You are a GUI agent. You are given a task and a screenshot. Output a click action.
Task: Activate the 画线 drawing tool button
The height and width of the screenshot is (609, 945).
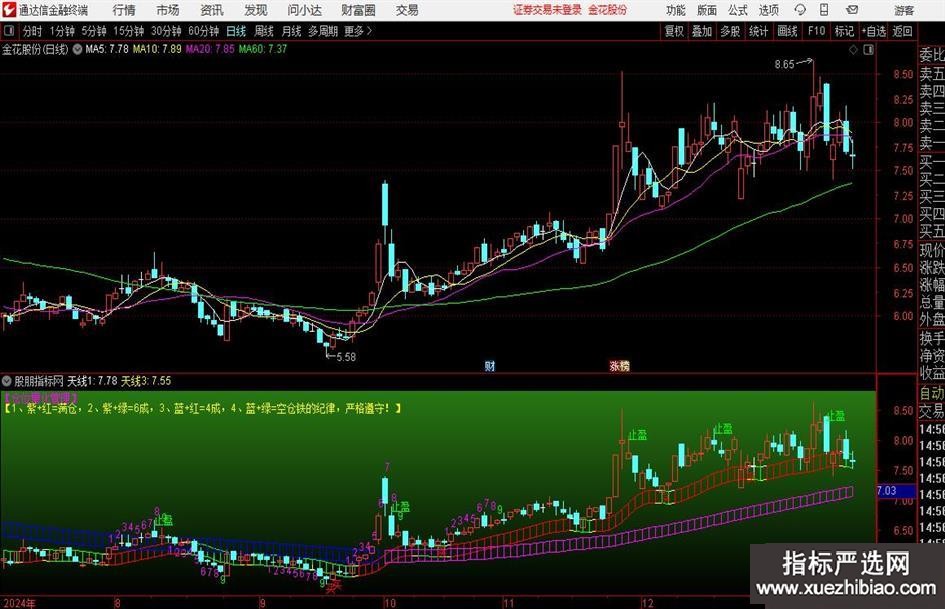(x=787, y=31)
